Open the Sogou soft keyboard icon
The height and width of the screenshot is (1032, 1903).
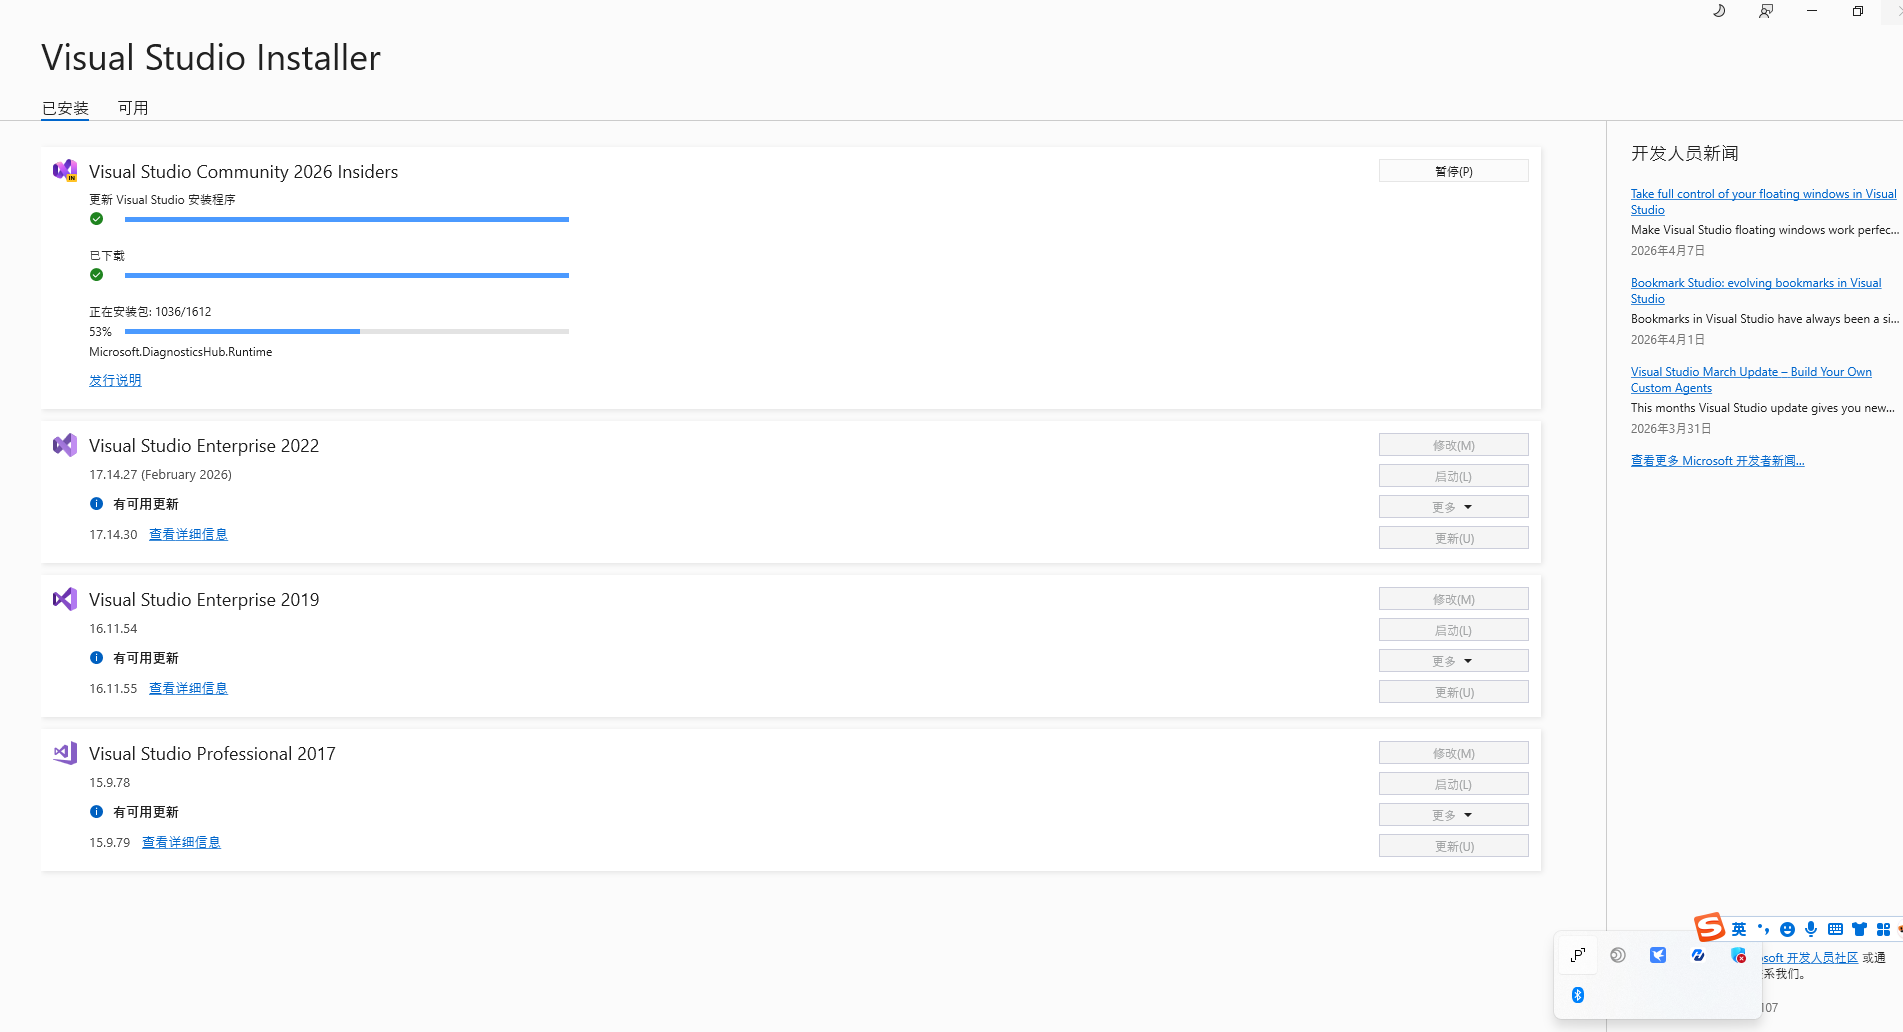click(x=1835, y=929)
